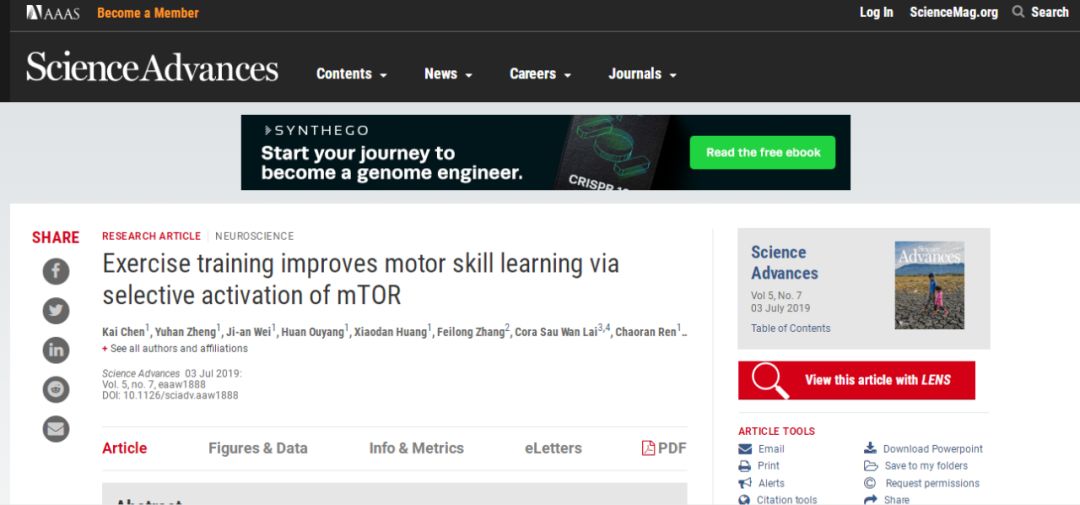The height and width of the screenshot is (505, 1080).
Task: Open the Careers dropdown menu
Action: click(540, 74)
